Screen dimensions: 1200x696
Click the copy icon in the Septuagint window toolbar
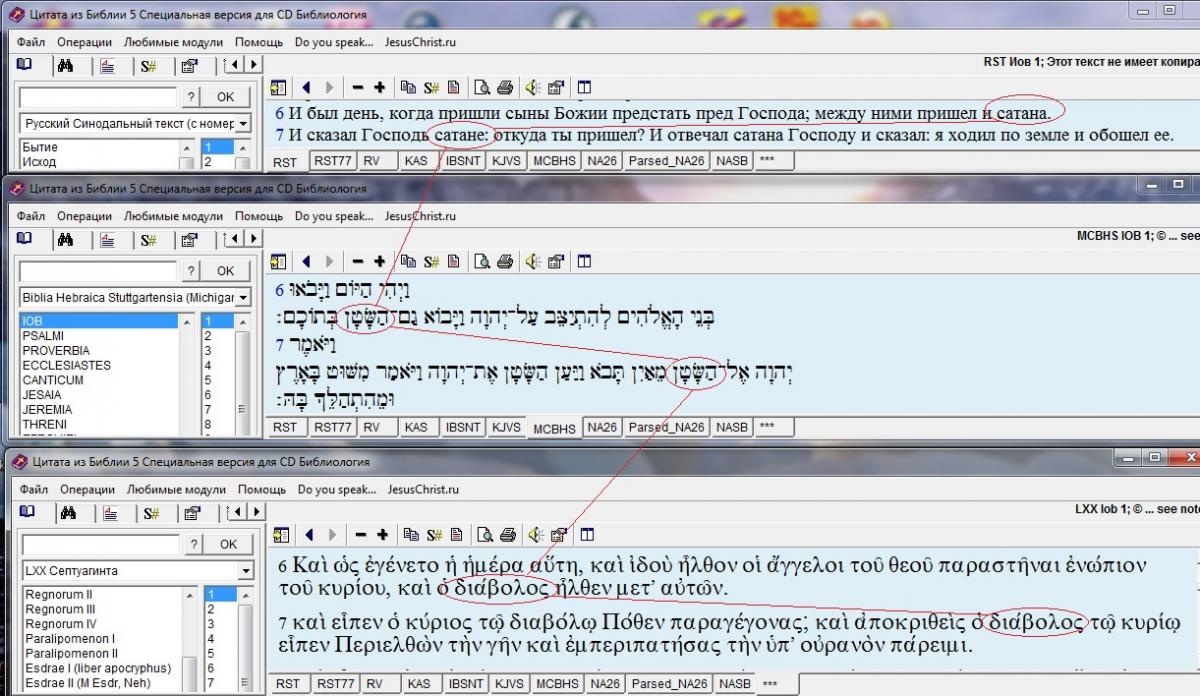408,534
